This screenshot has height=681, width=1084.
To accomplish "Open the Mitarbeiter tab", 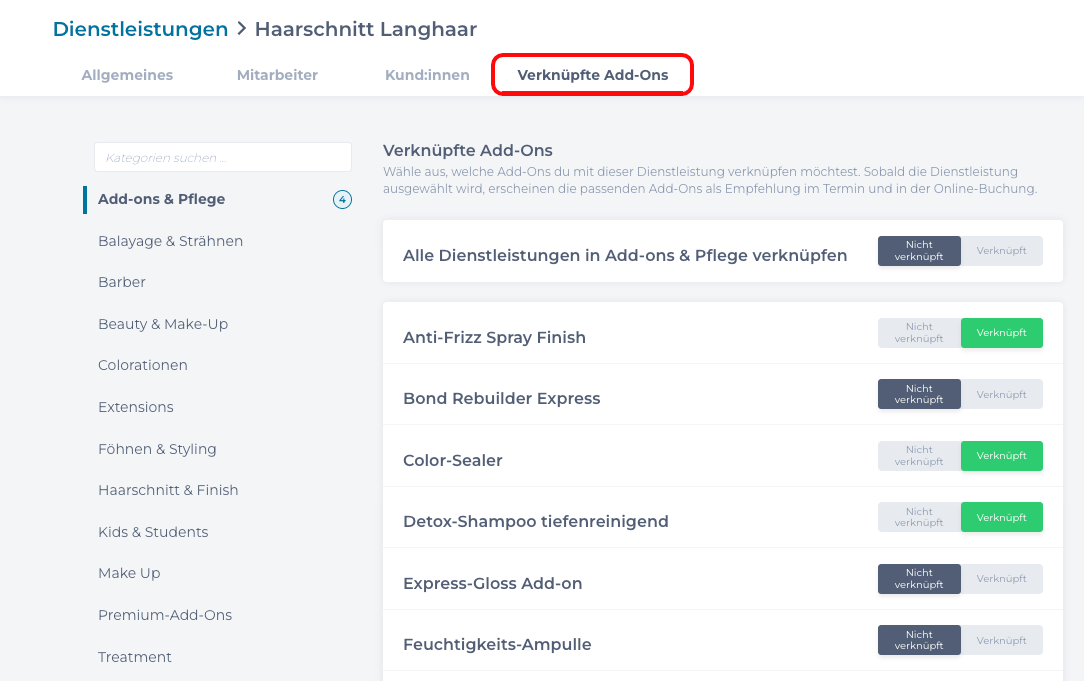I will pyautogui.click(x=277, y=74).
